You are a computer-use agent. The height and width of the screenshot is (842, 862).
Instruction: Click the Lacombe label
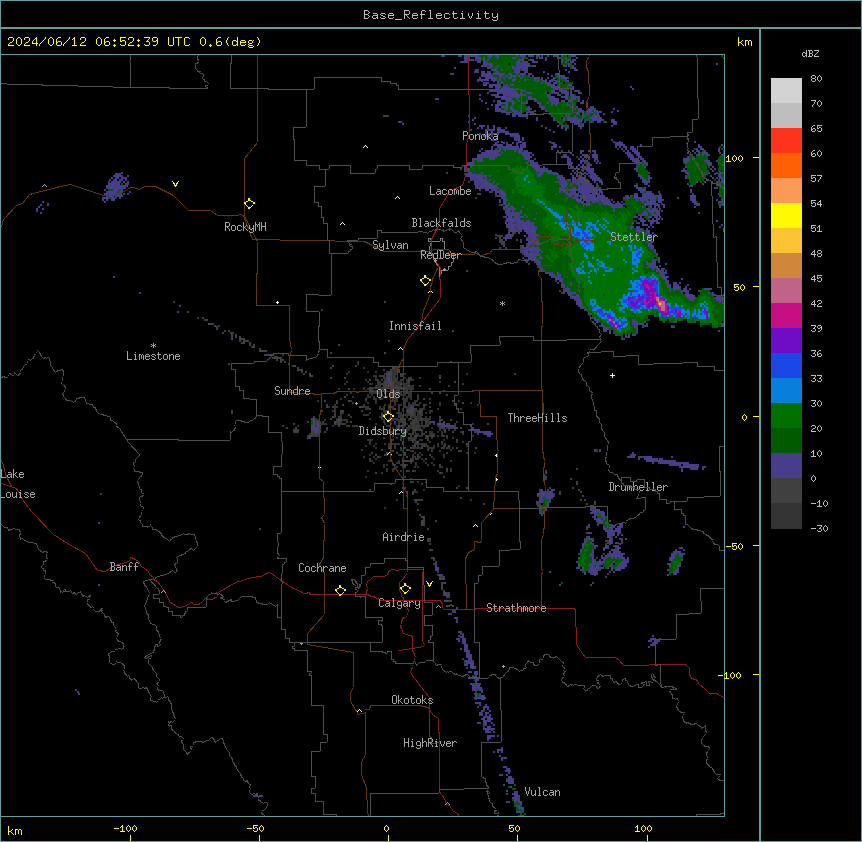click(x=450, y=191)
